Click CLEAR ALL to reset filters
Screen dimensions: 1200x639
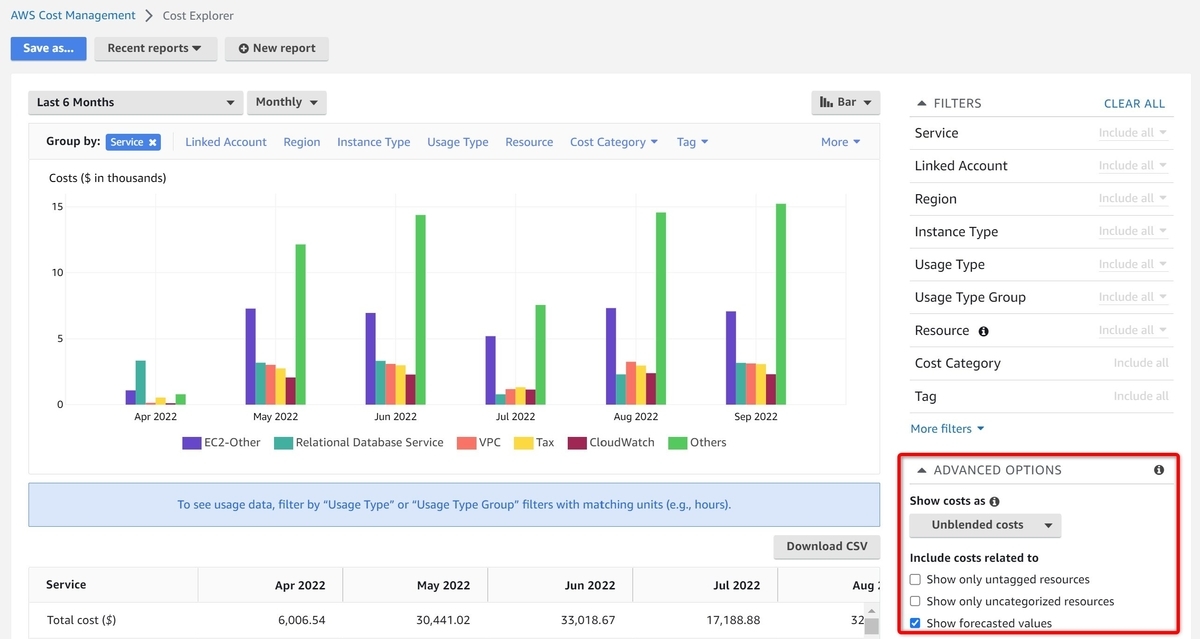[1134, 103]
